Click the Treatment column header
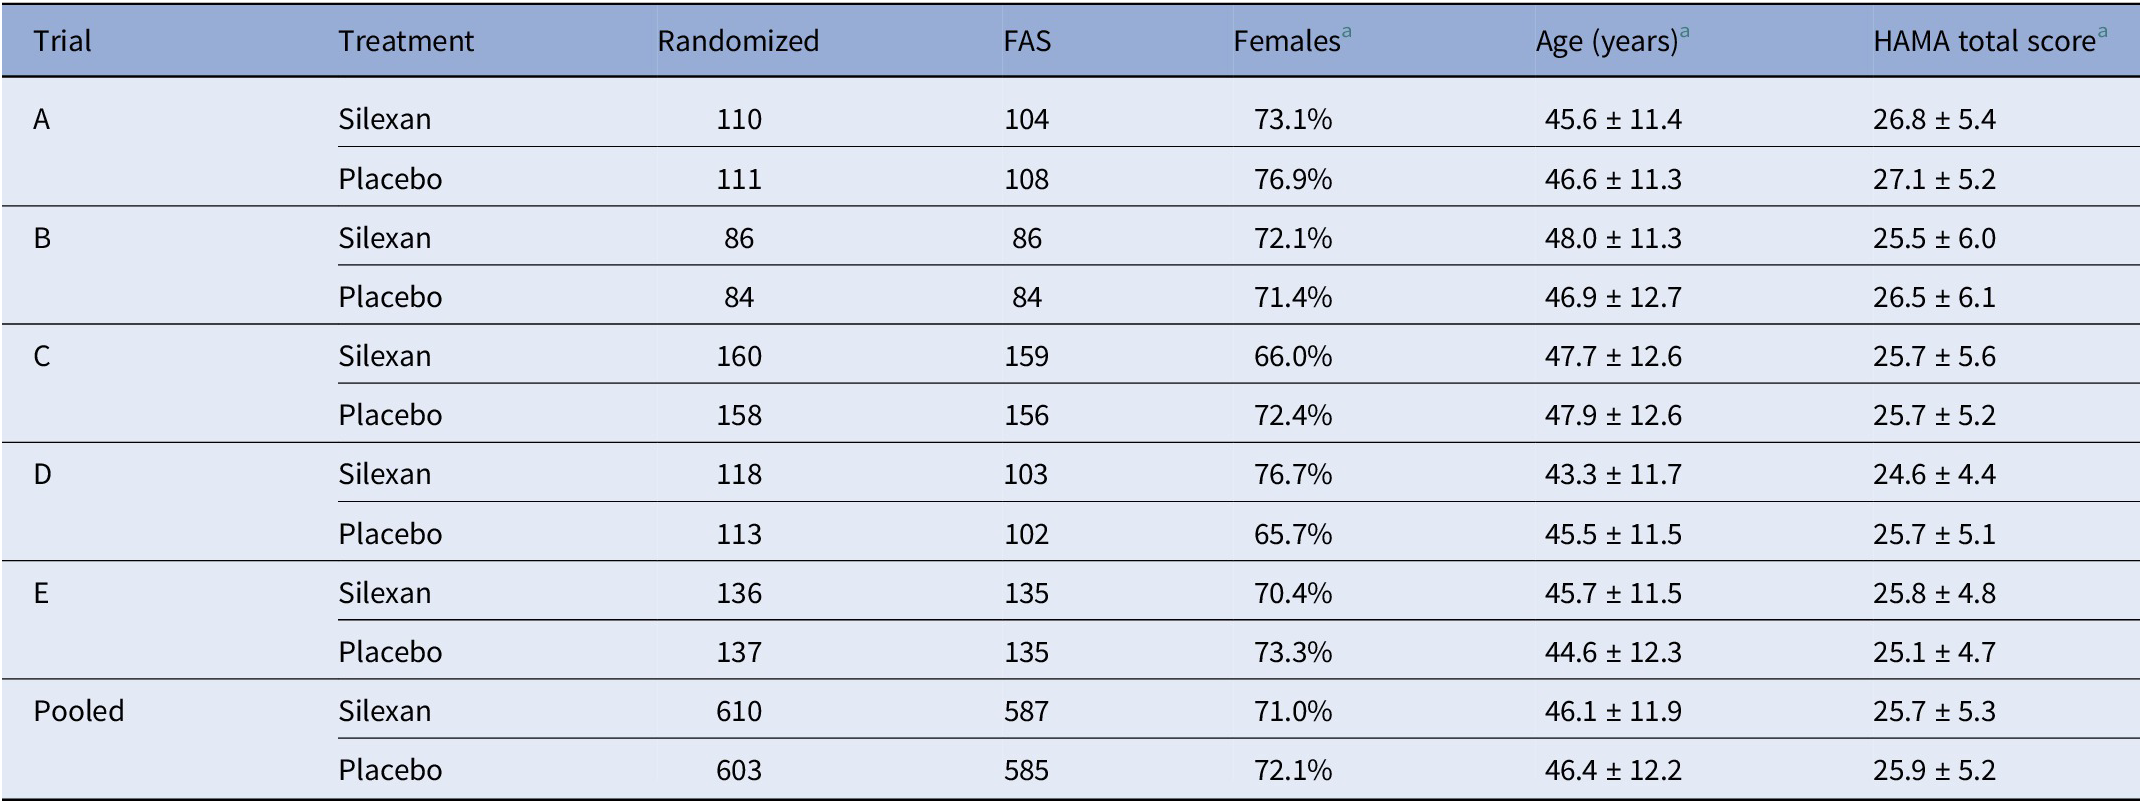Viewport: 2142px width, 803px height. tap(405, 41)
